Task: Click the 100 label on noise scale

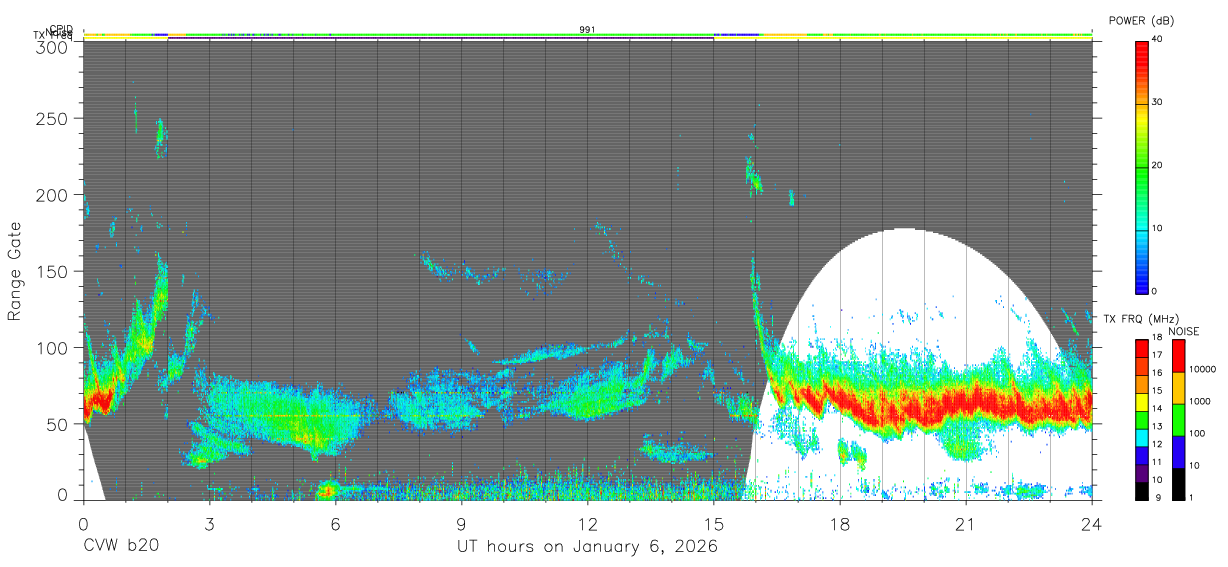Action: point(1196,433)
